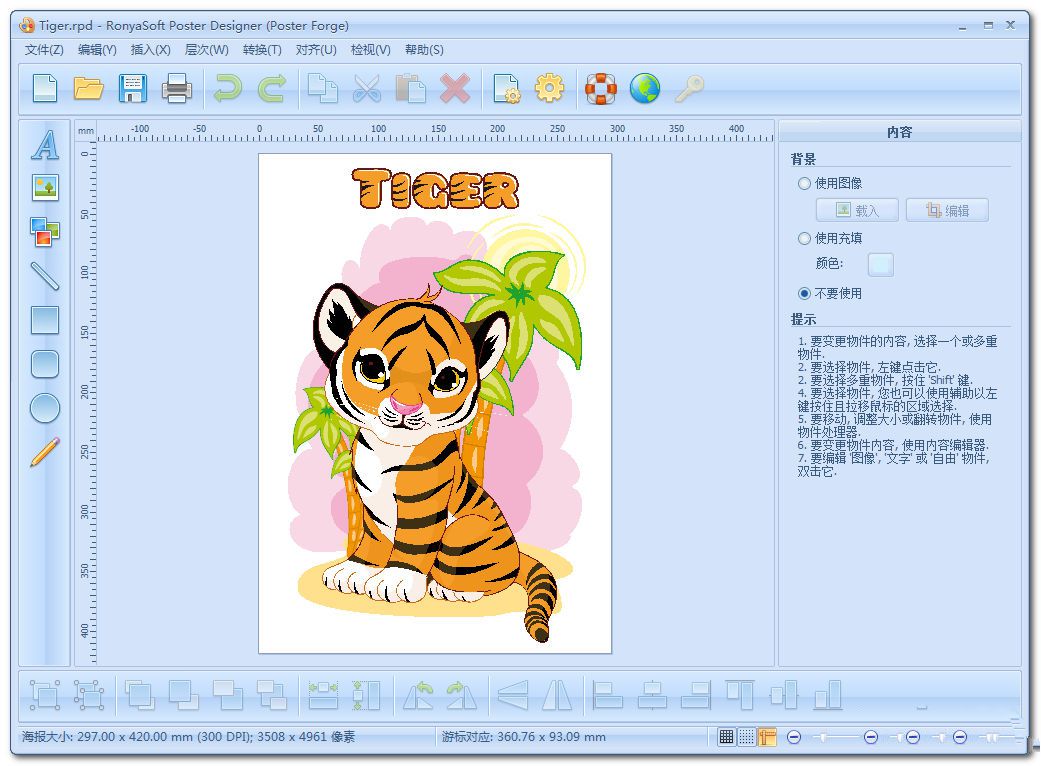
Task: Open the 文件(Z) menu
Action: 44,50
